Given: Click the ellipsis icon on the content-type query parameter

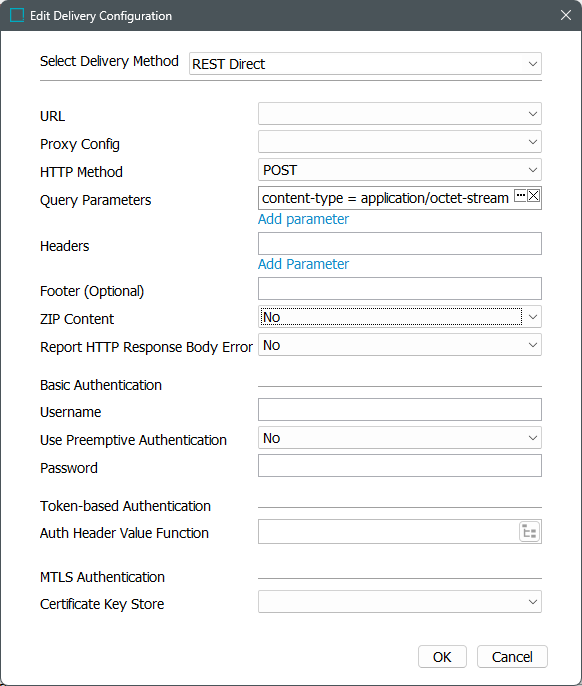Looking at the screenshot, I should [520, 196].
